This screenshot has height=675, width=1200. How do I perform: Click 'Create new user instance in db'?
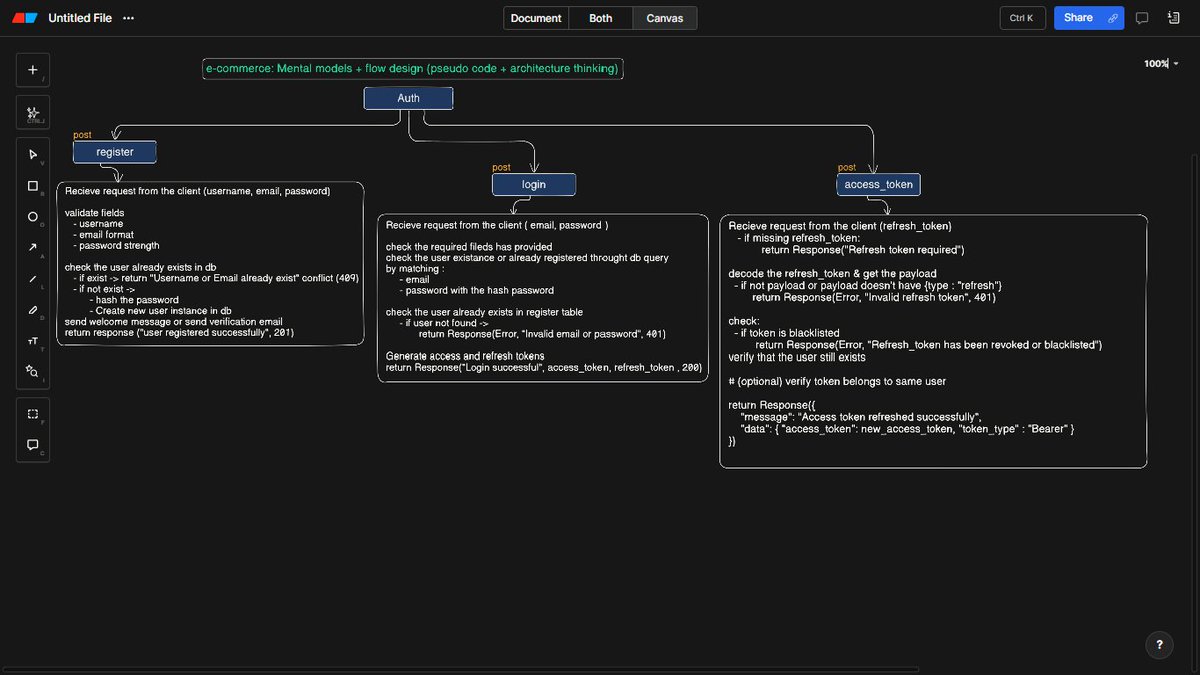160,311
